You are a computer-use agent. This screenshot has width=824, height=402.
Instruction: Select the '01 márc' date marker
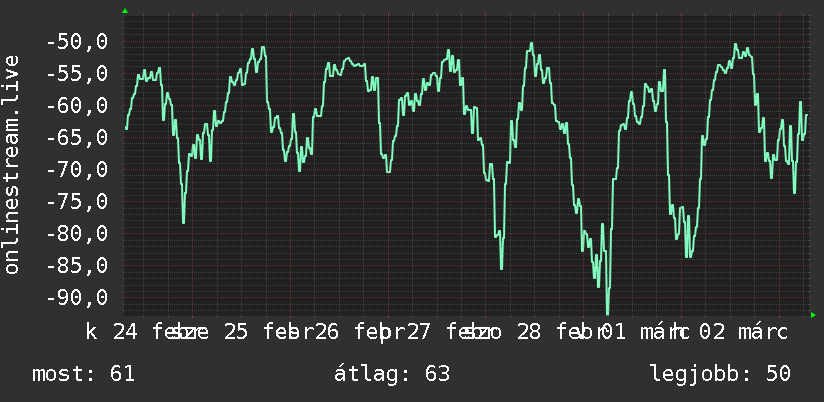644,332
